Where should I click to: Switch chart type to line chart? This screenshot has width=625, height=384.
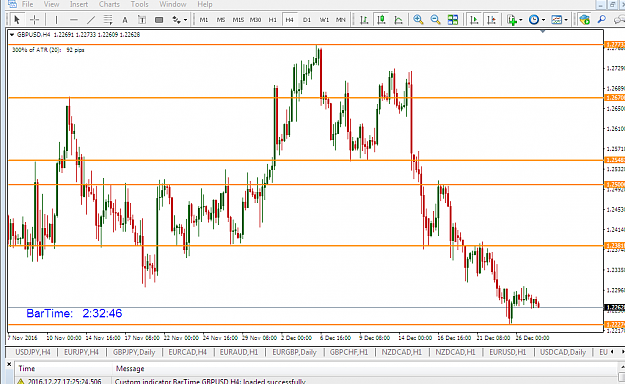point(399,20)
